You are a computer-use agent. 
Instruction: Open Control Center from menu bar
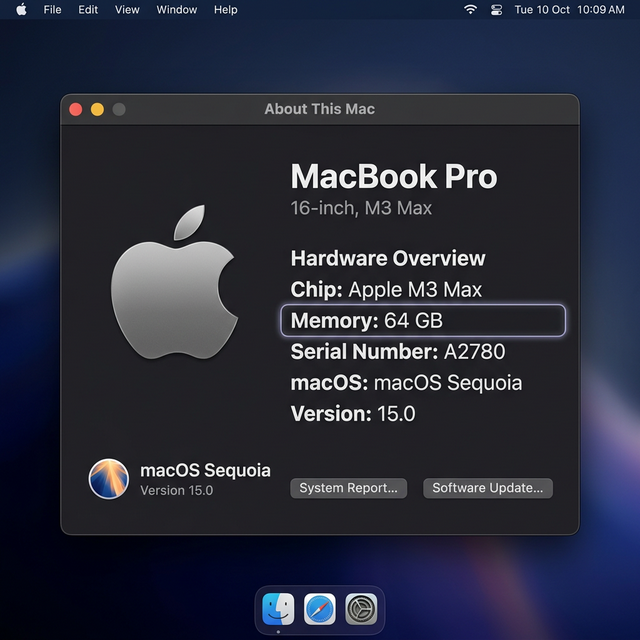coord(496,9)
